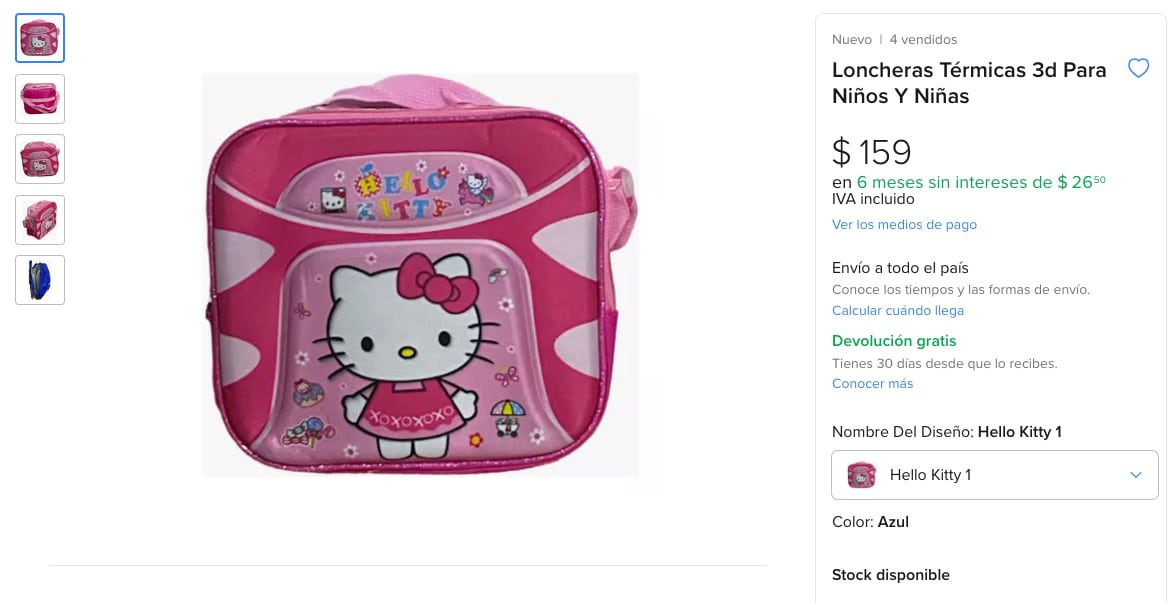Click Calcular cuándo llega link
Screen dimensions: 1169x603
pos(898,311)
